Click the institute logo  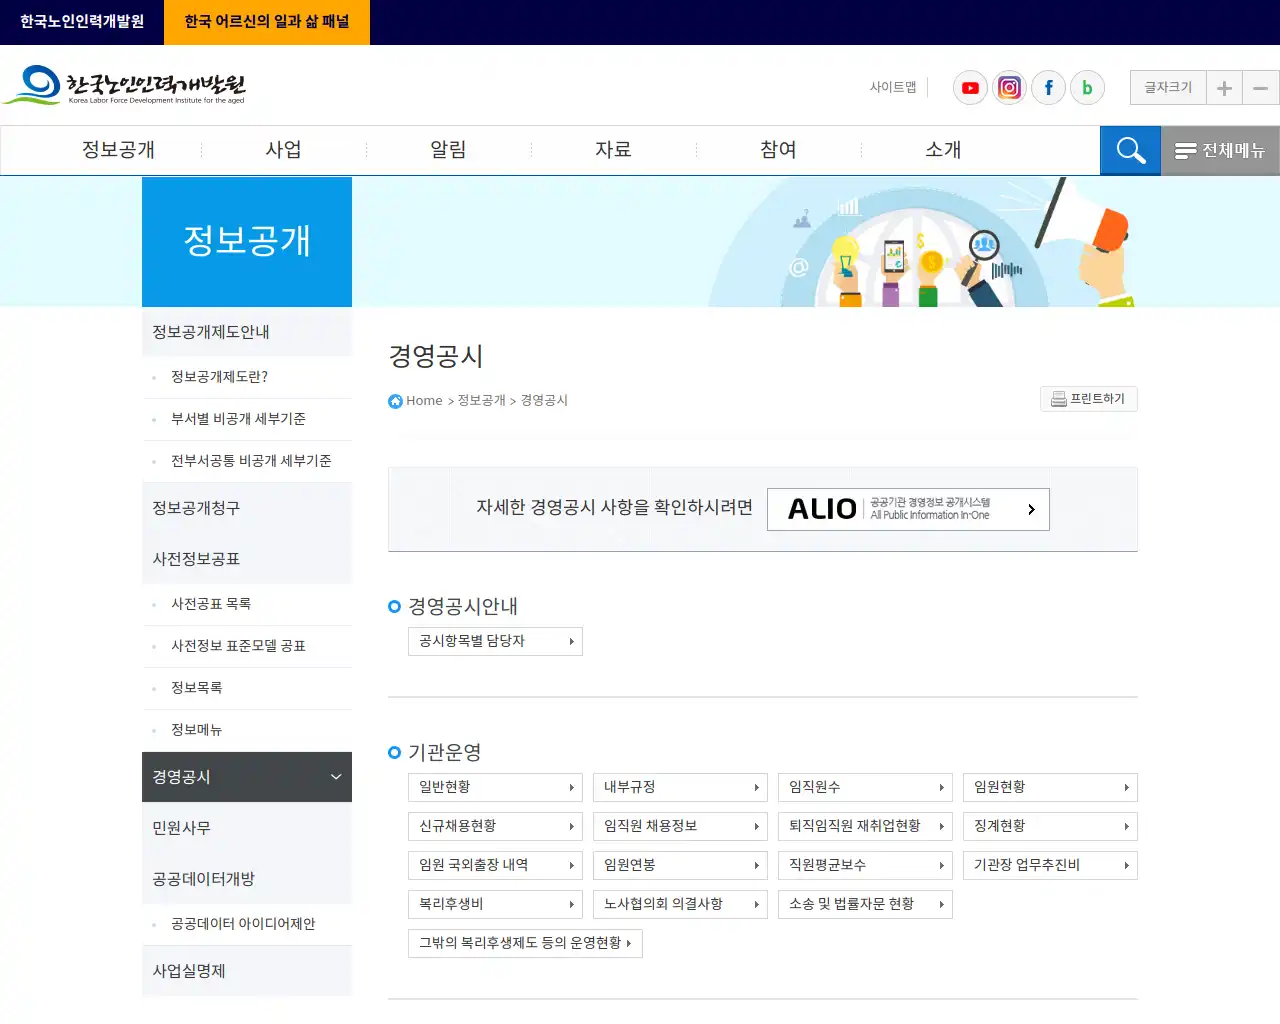[x=125, y=86]
